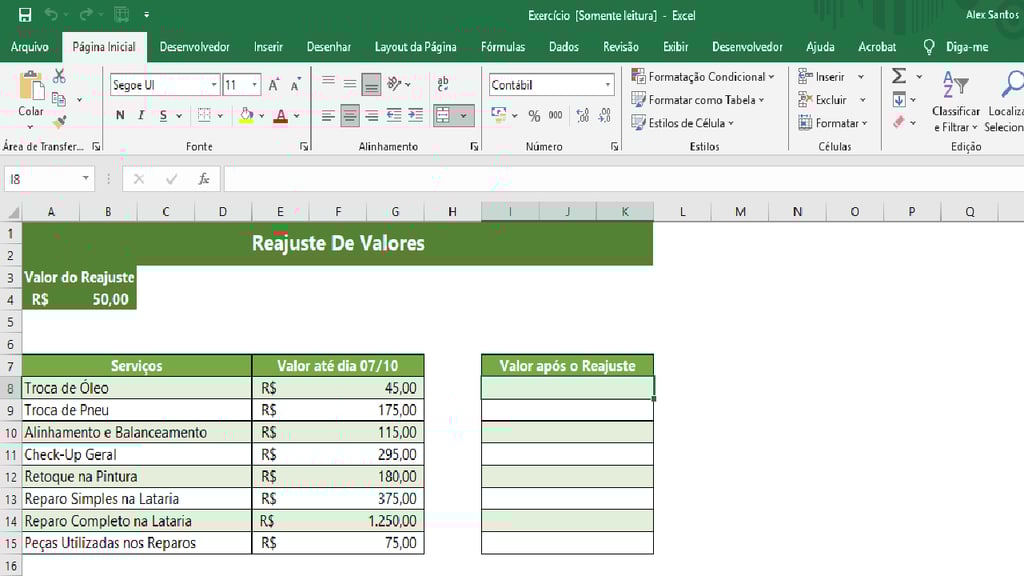Screen dimensions: 1024x576
Task: Paste using the Colar clipboard icon
Action: pyautogui.click(x=31, y=85)
